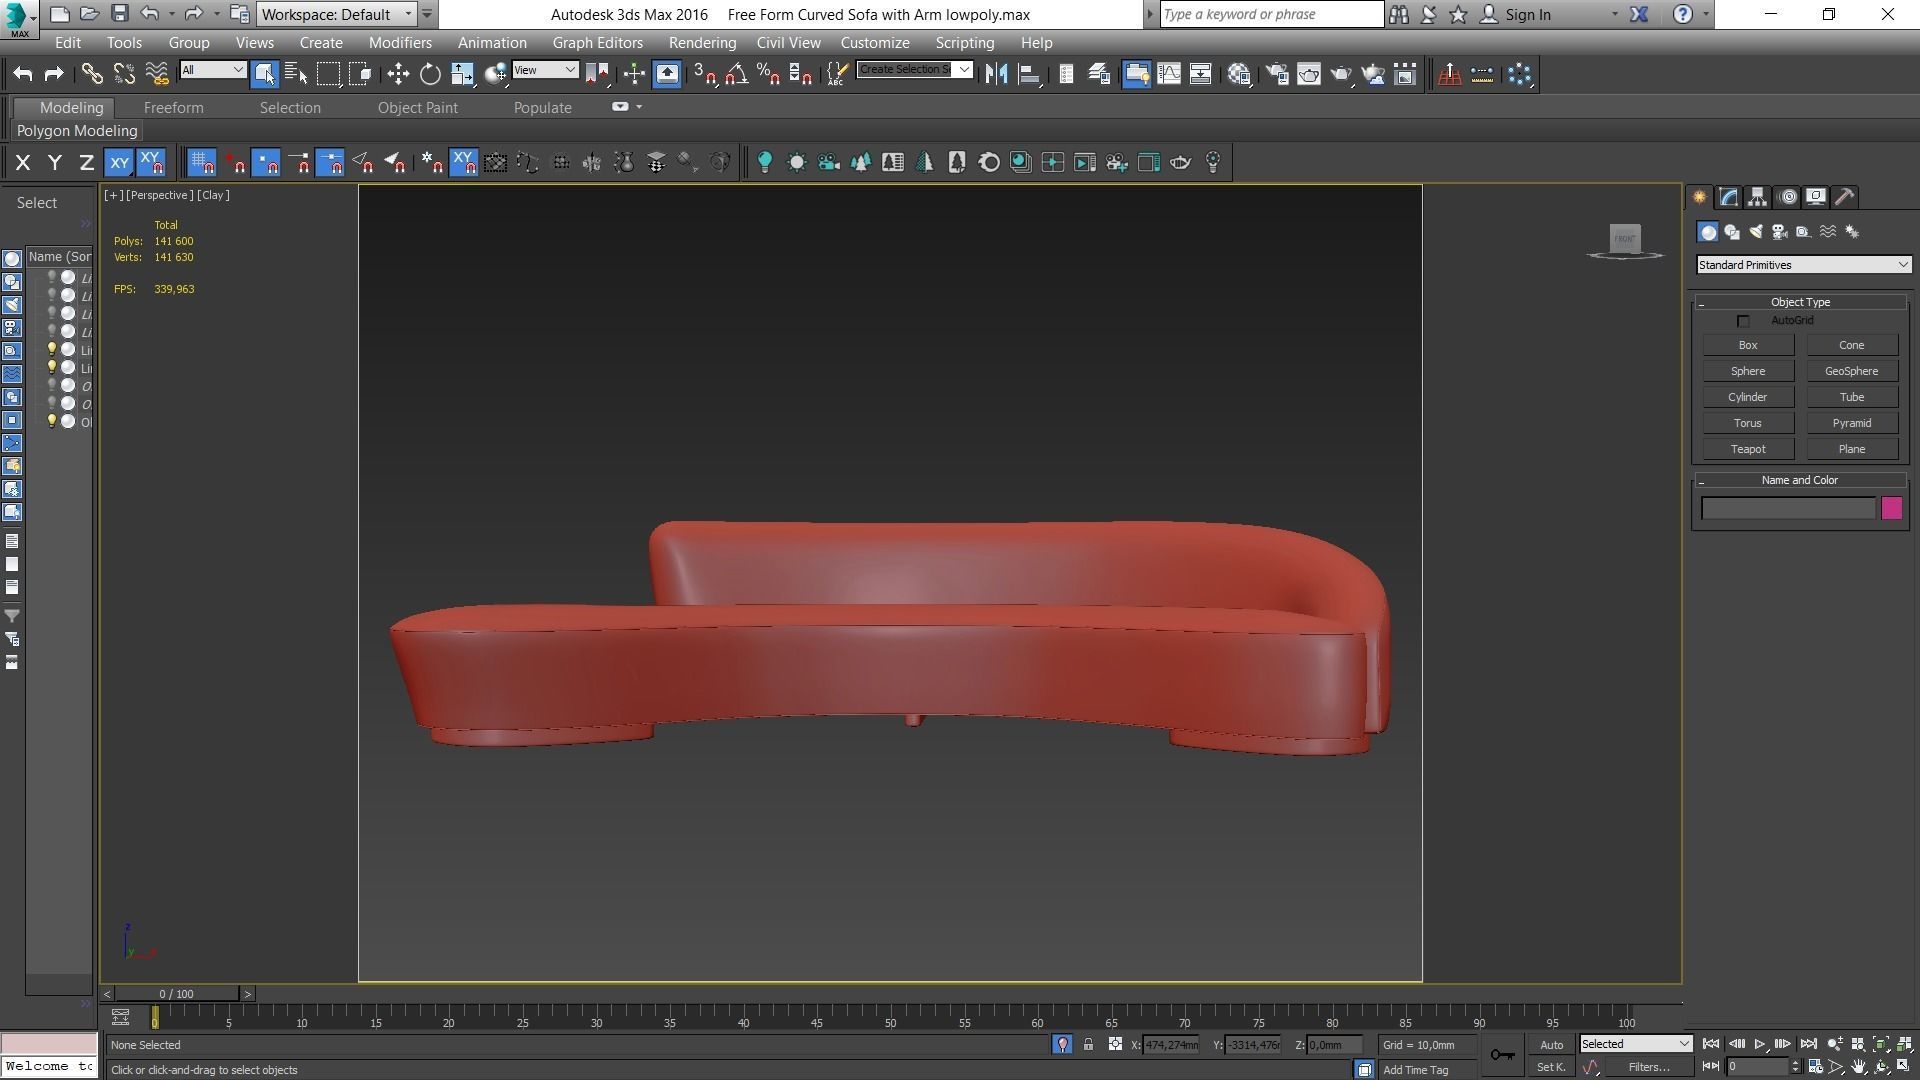The height and width of the screenshot is (1080, 1920).
Task: Click Undo arrow in main toolbar
Action: click(23, 74)
